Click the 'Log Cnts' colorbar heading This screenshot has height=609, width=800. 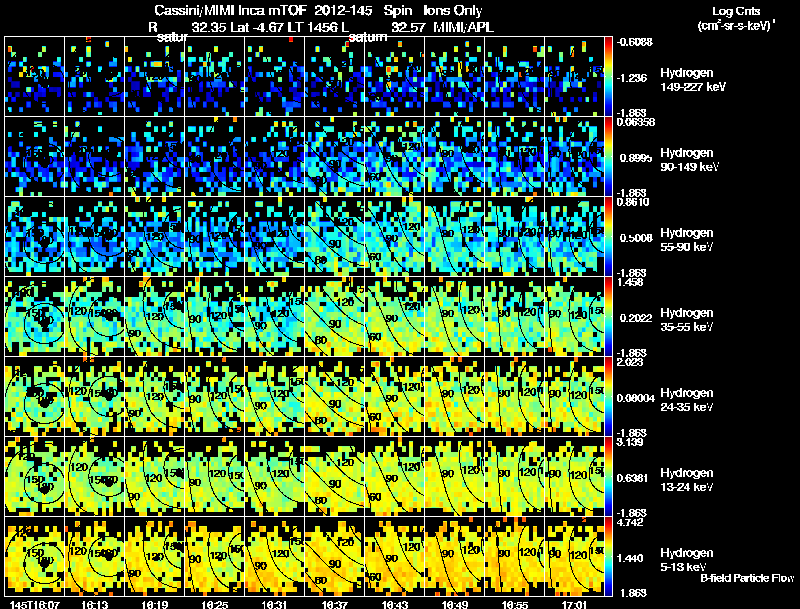click(736, 11)
